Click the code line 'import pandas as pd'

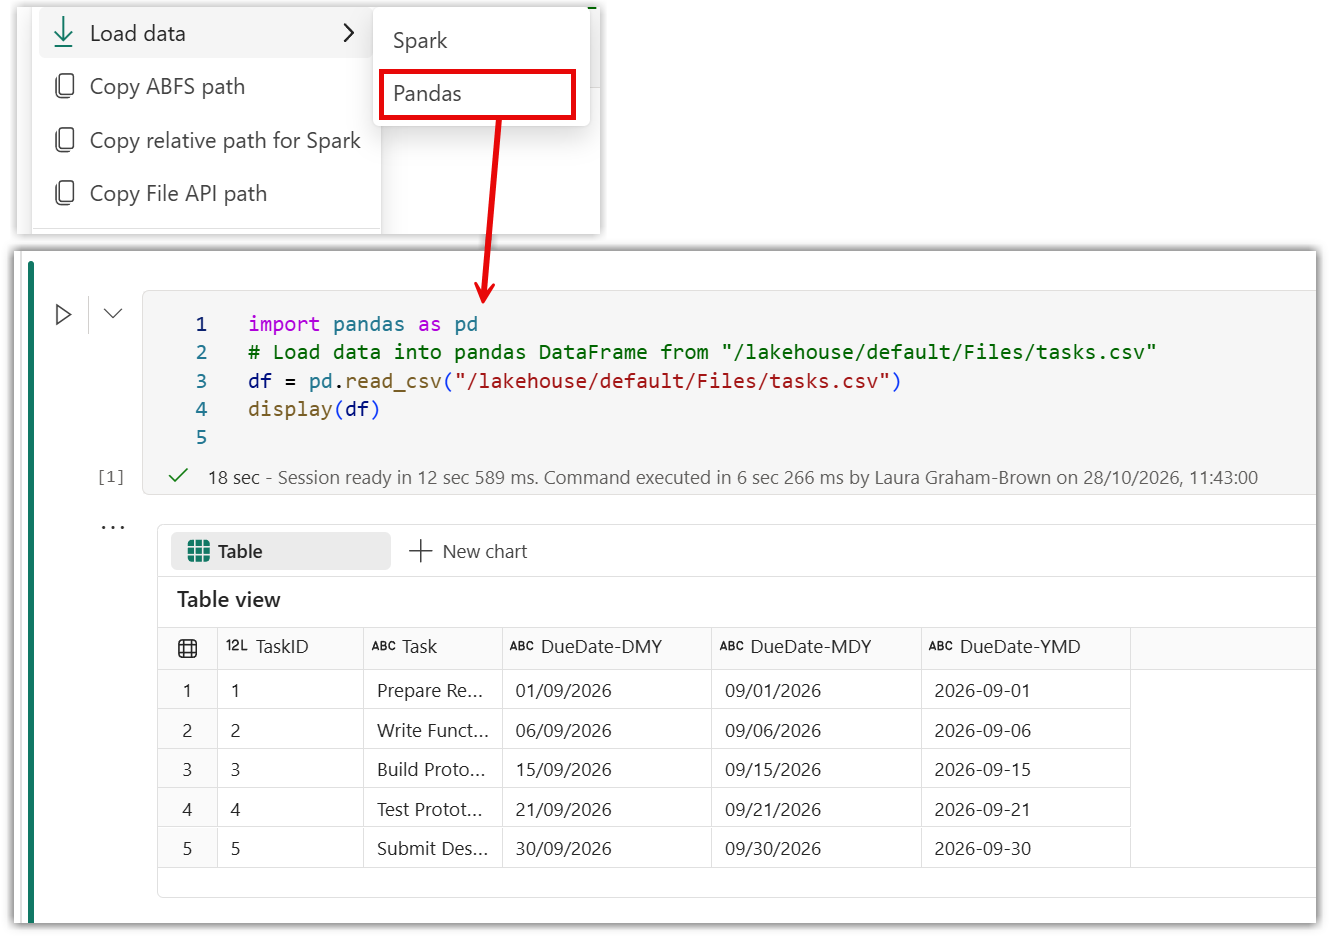click(x=363, y=324)
